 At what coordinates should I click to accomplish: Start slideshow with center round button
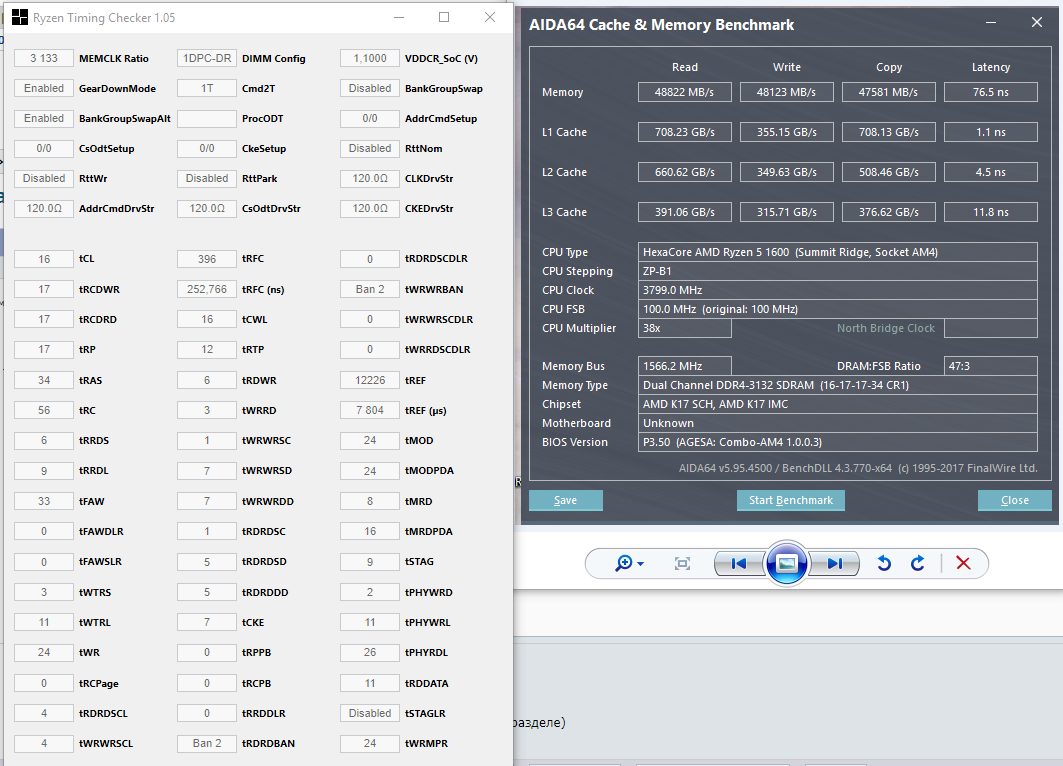click(786, 563)
